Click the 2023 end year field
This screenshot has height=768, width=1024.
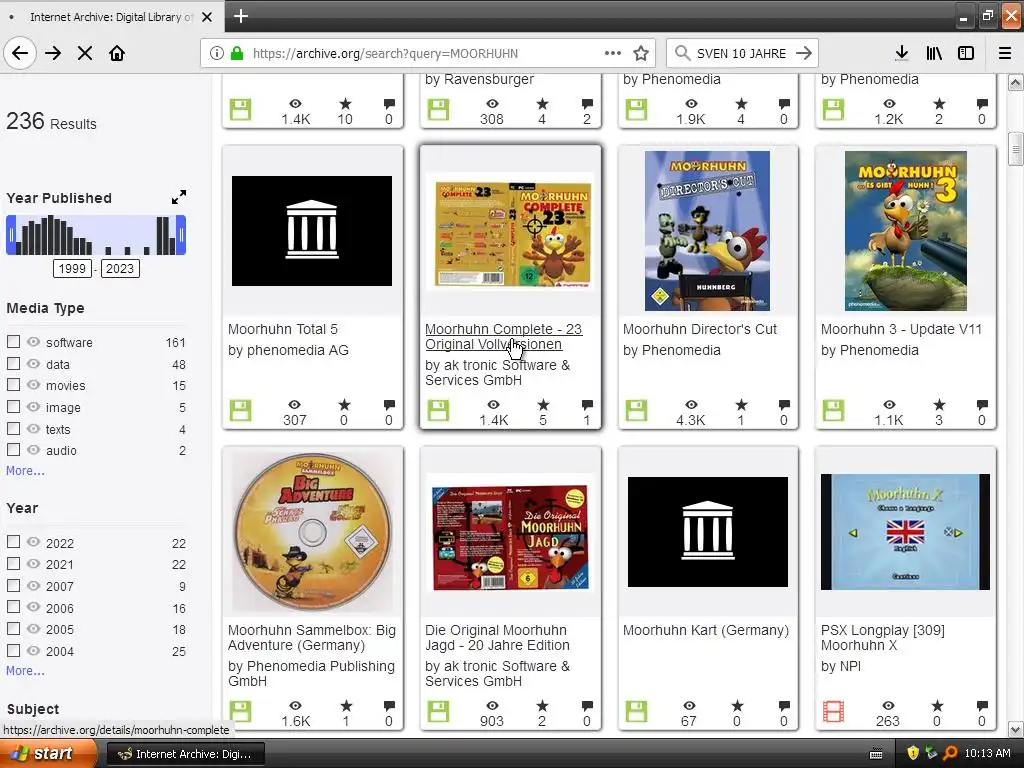120,268
